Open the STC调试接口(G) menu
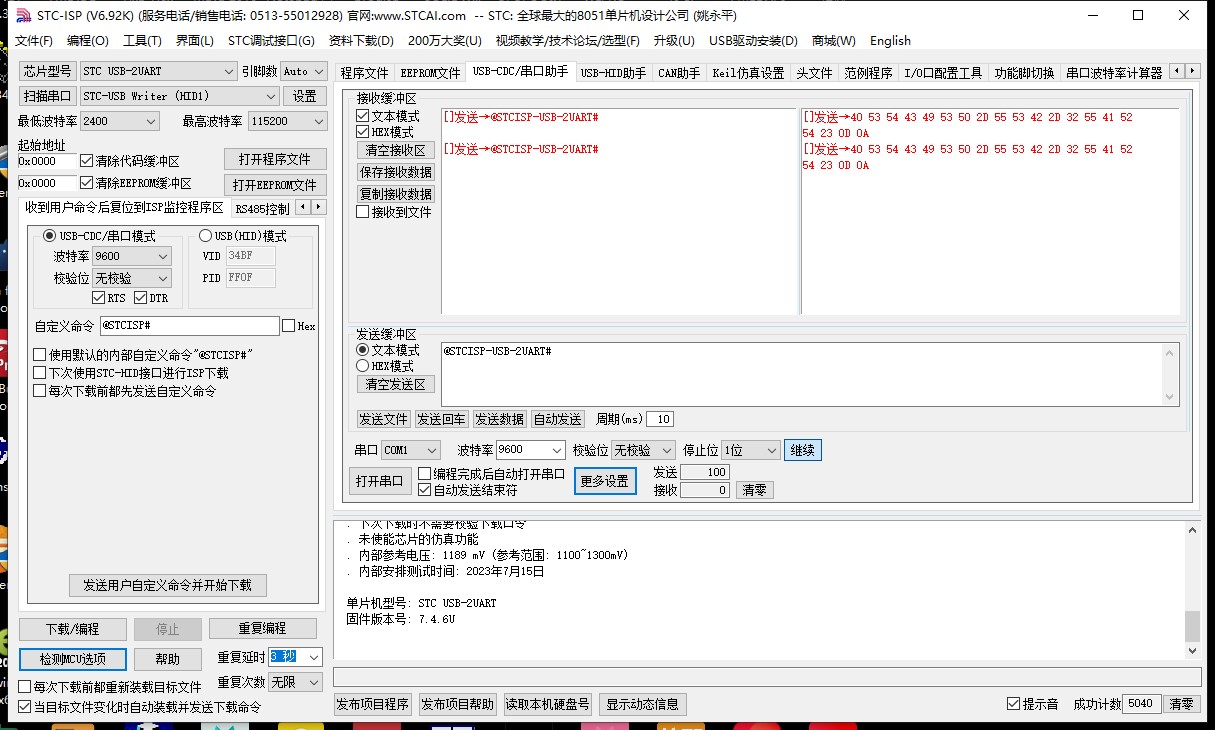The width and height of the screenshot is (1215, 730). pyautogui.click(x=271, y=41)
